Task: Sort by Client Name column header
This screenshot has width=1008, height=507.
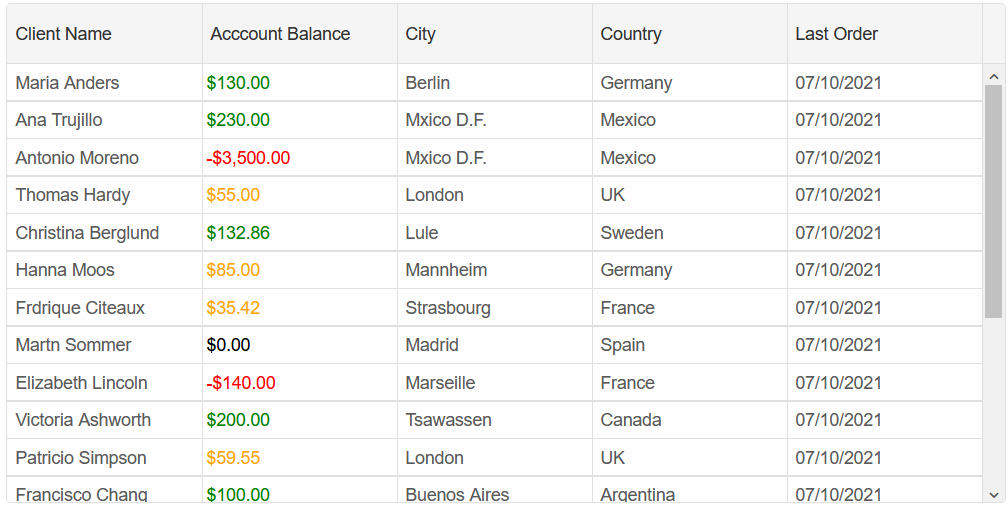Action: [105, 34]
